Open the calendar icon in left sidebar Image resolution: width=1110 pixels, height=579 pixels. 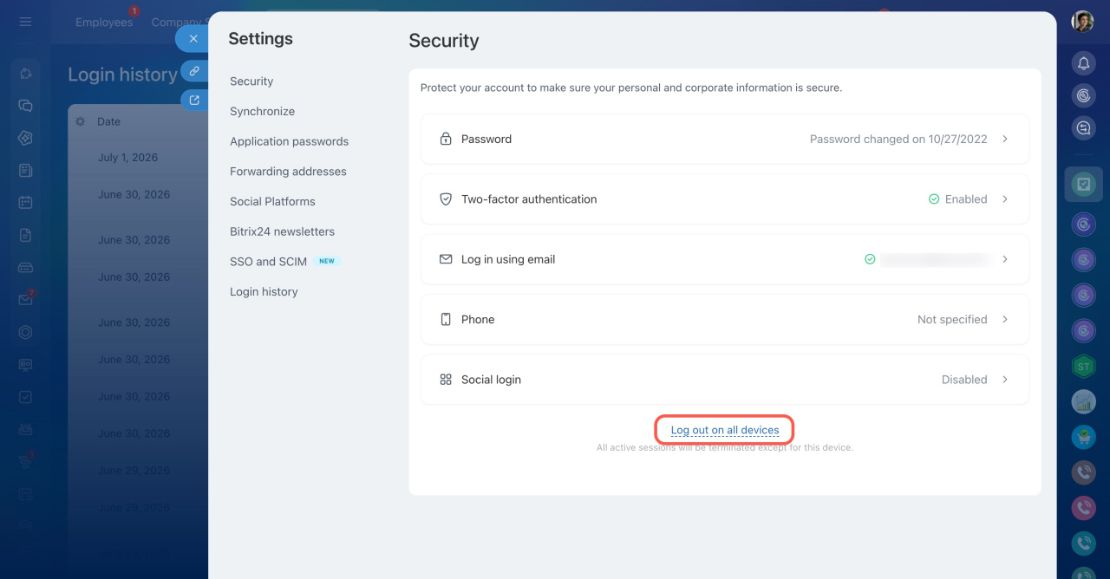point(25,202)
